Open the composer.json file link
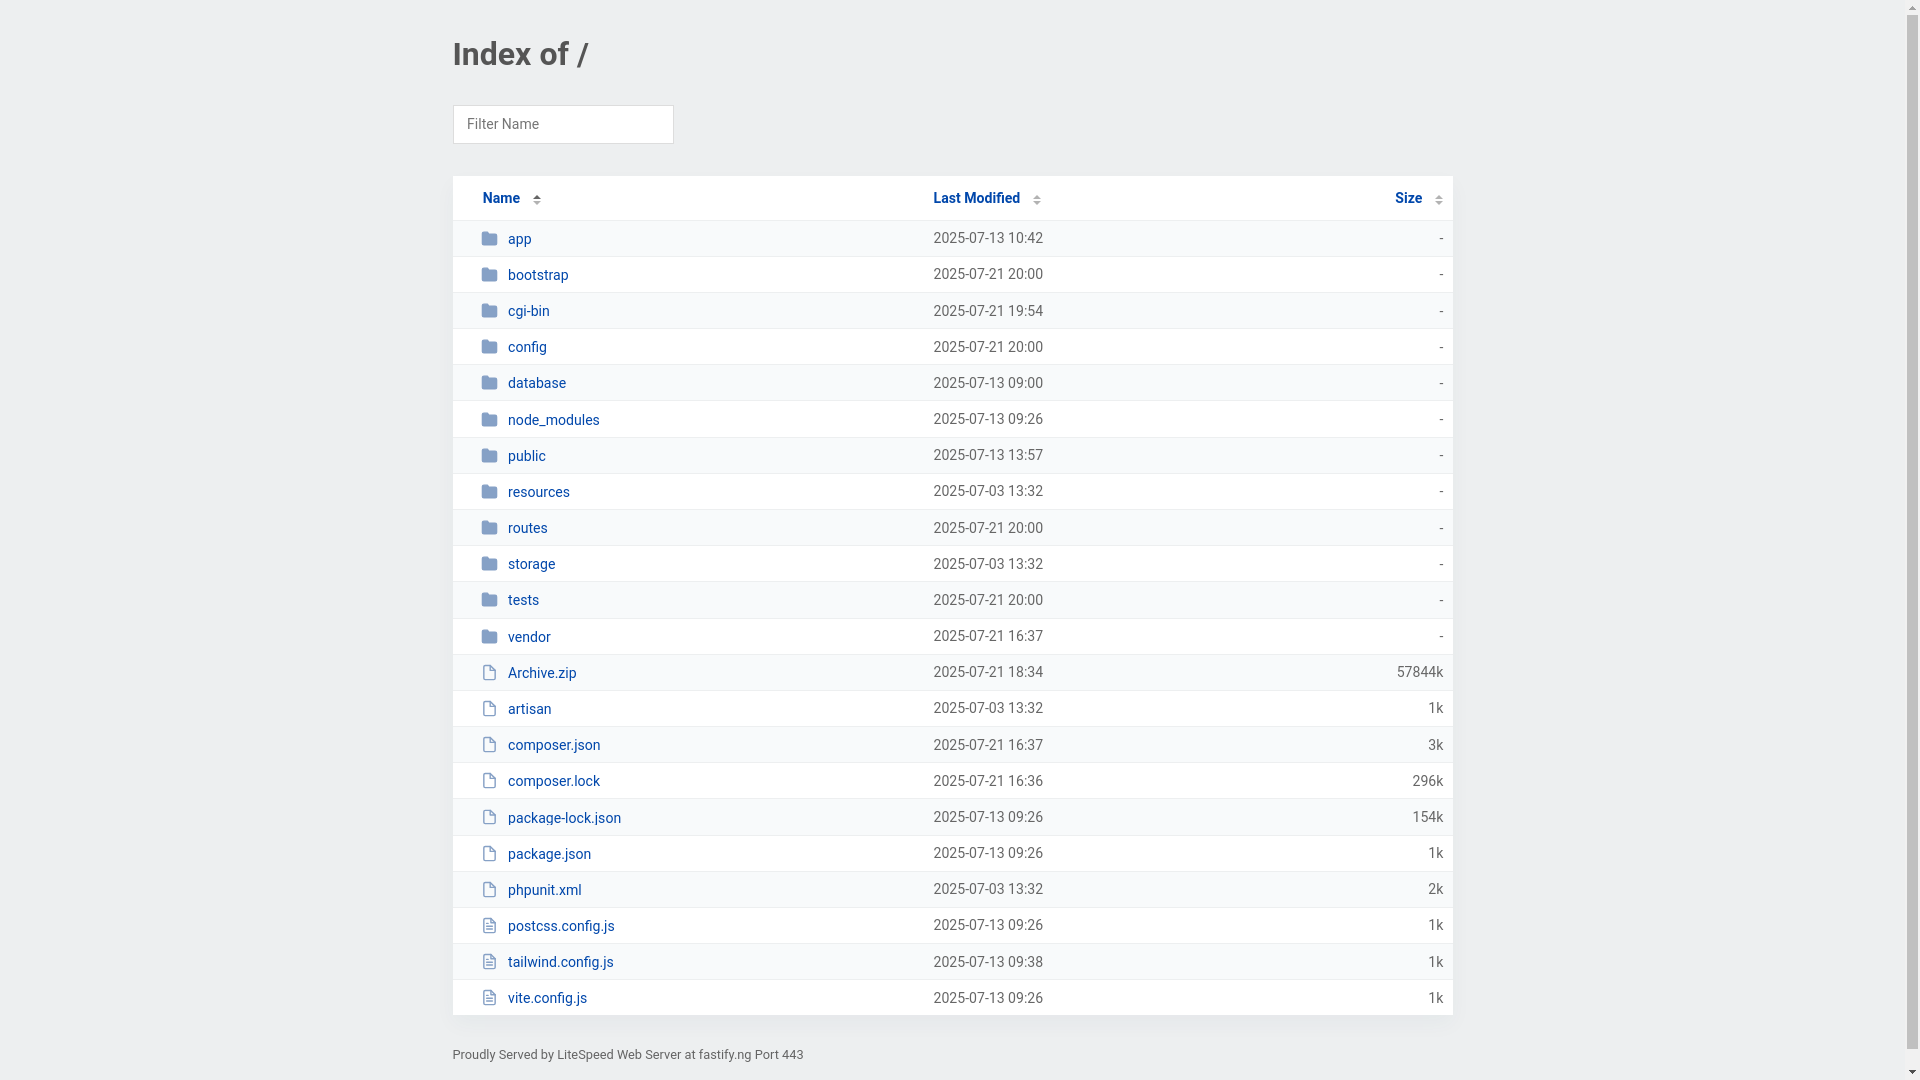1920x1080 pixels. click(554, 745)
